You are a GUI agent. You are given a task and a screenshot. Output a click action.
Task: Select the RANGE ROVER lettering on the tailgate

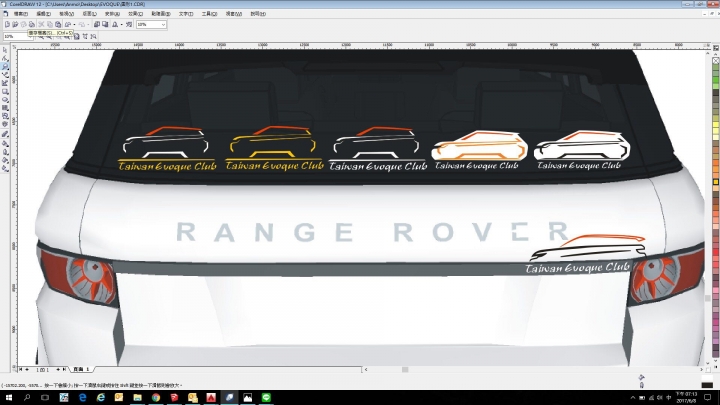[x=372, y=232]
